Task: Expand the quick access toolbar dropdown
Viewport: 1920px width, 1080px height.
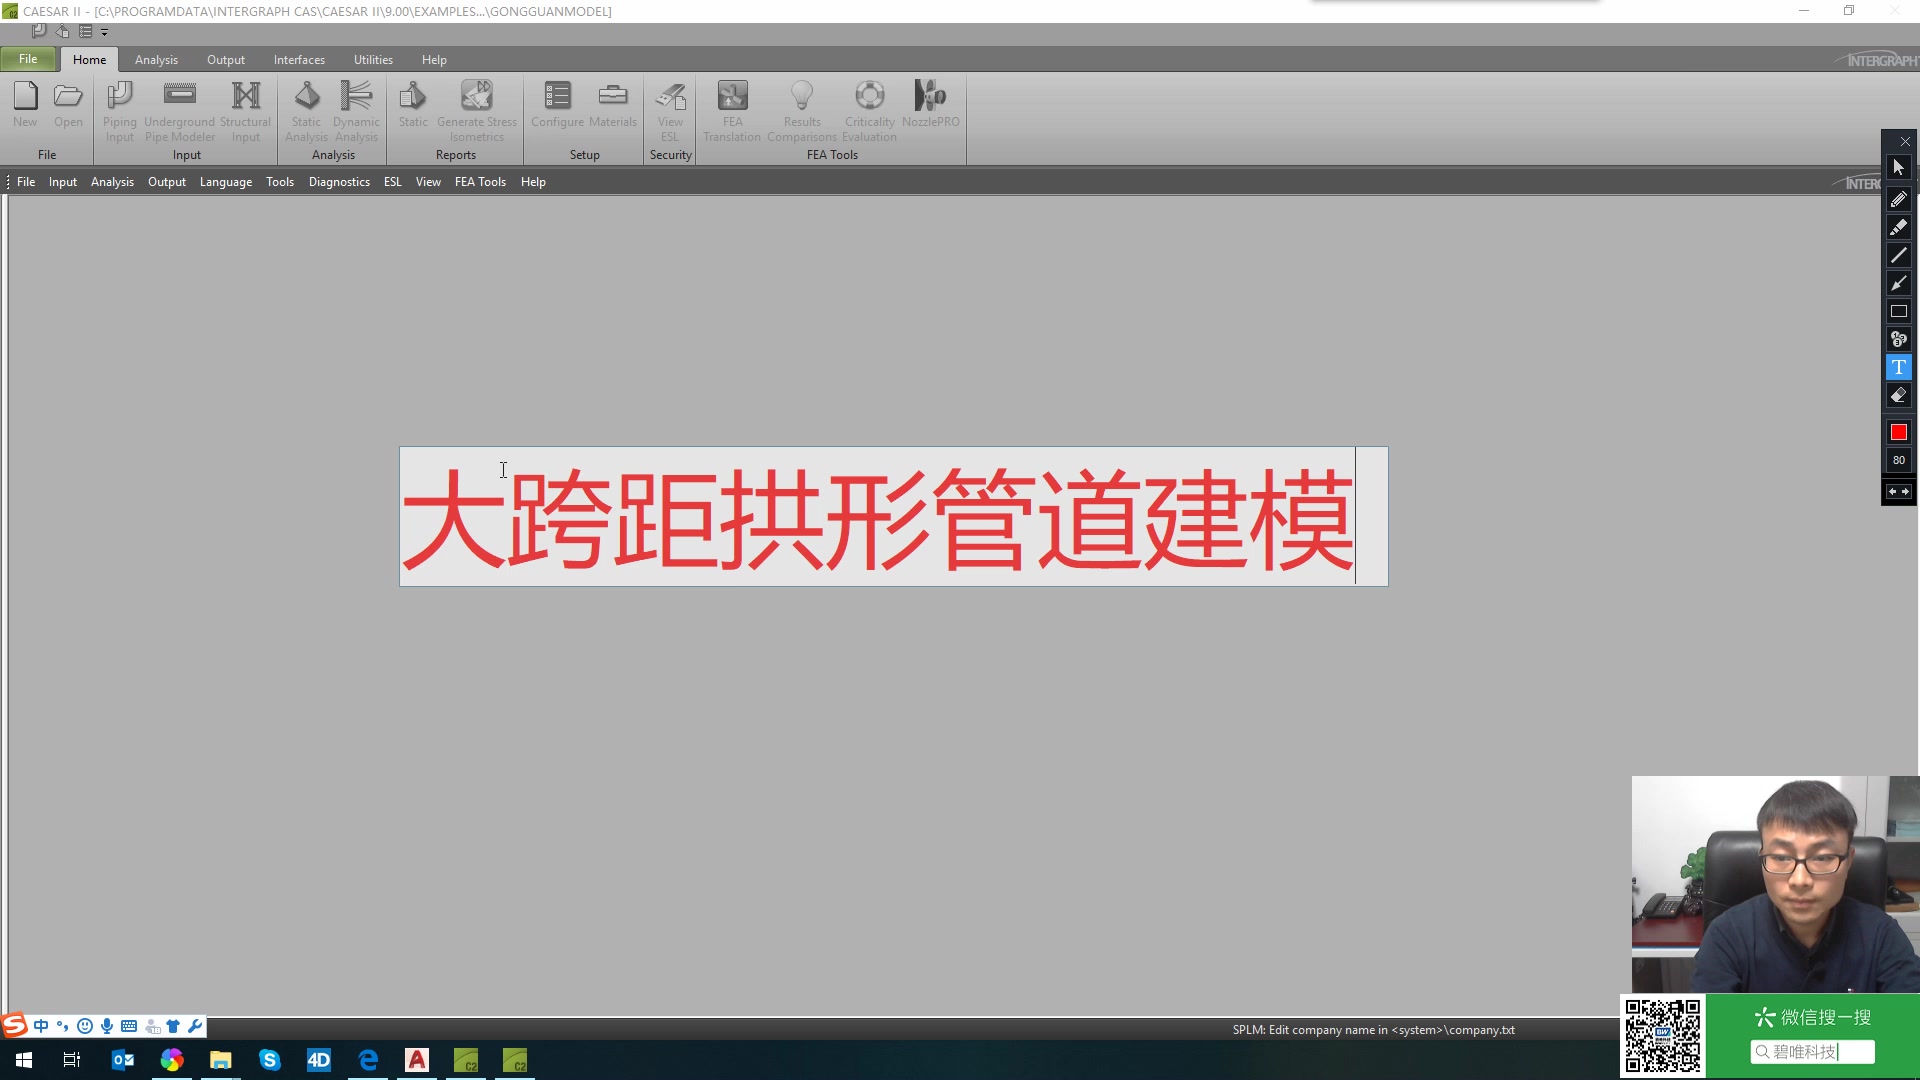Action: [x=104, y=32]
